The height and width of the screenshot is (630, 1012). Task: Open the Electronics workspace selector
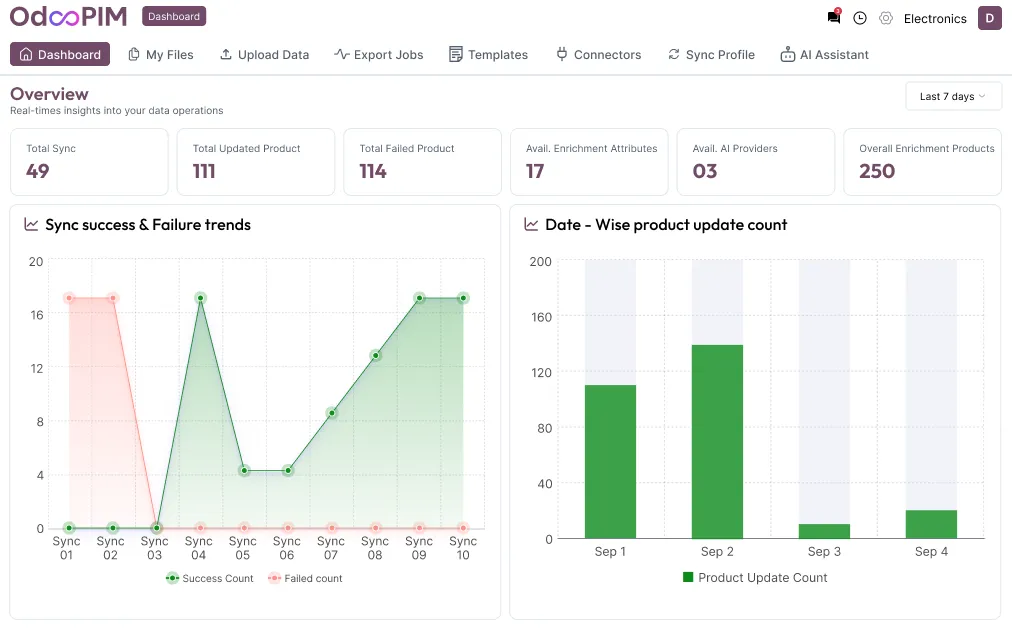[x=934, y=18]
